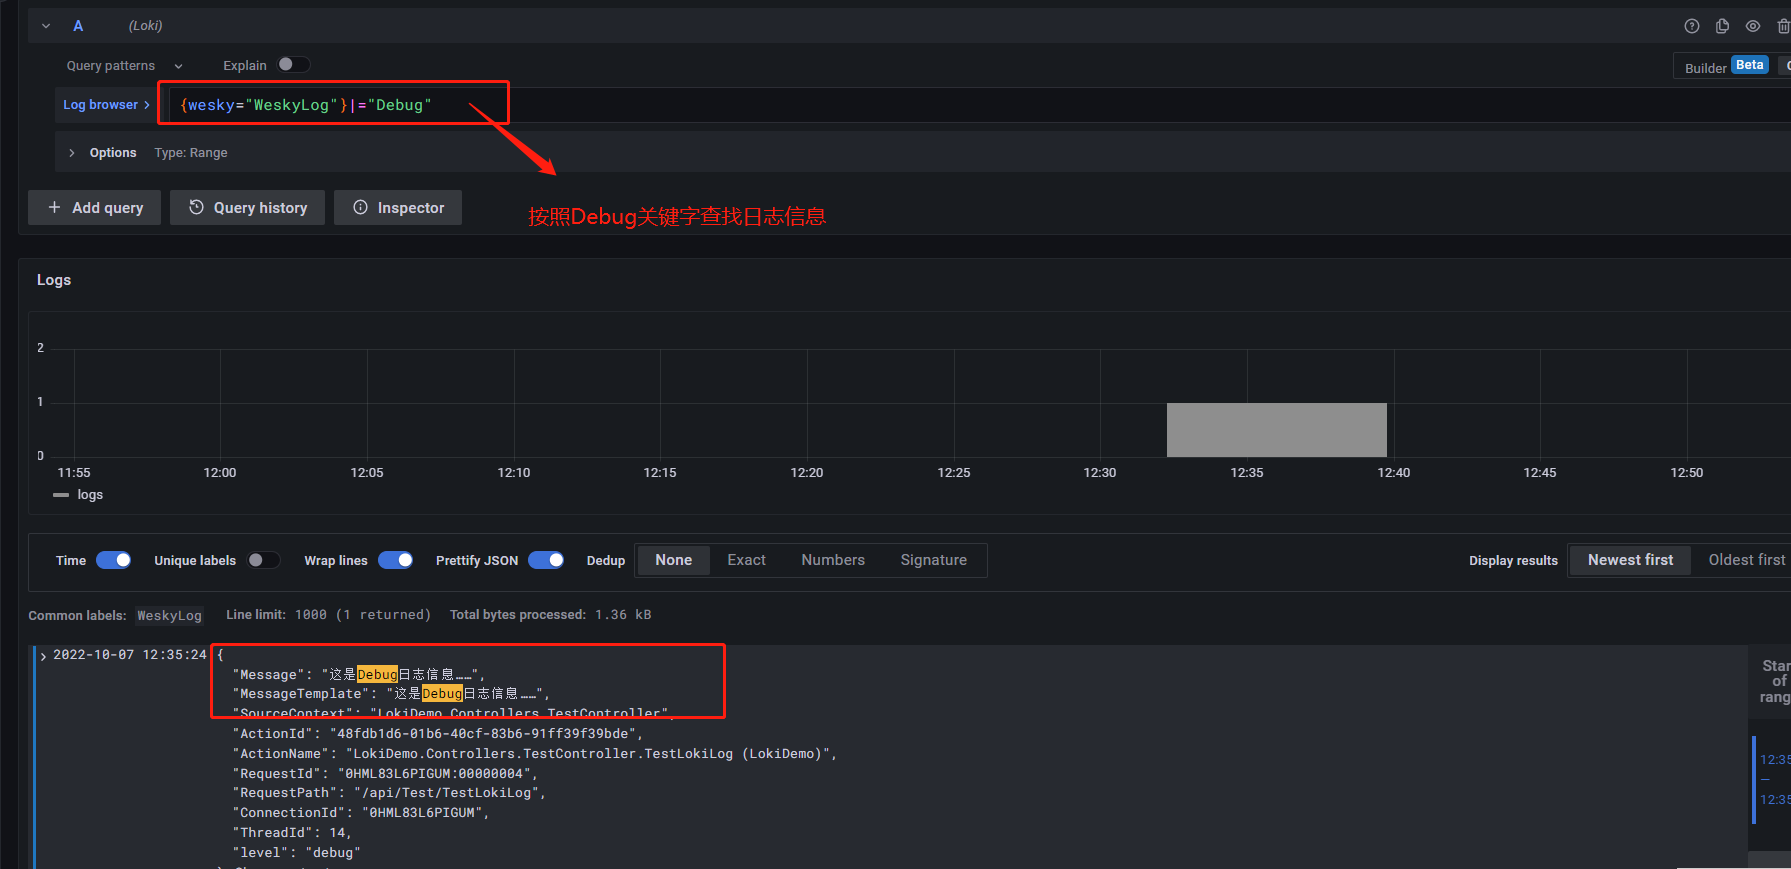Screen dimensions: 1791x869
Task: Open the Log browser
Action: [106, 105]
